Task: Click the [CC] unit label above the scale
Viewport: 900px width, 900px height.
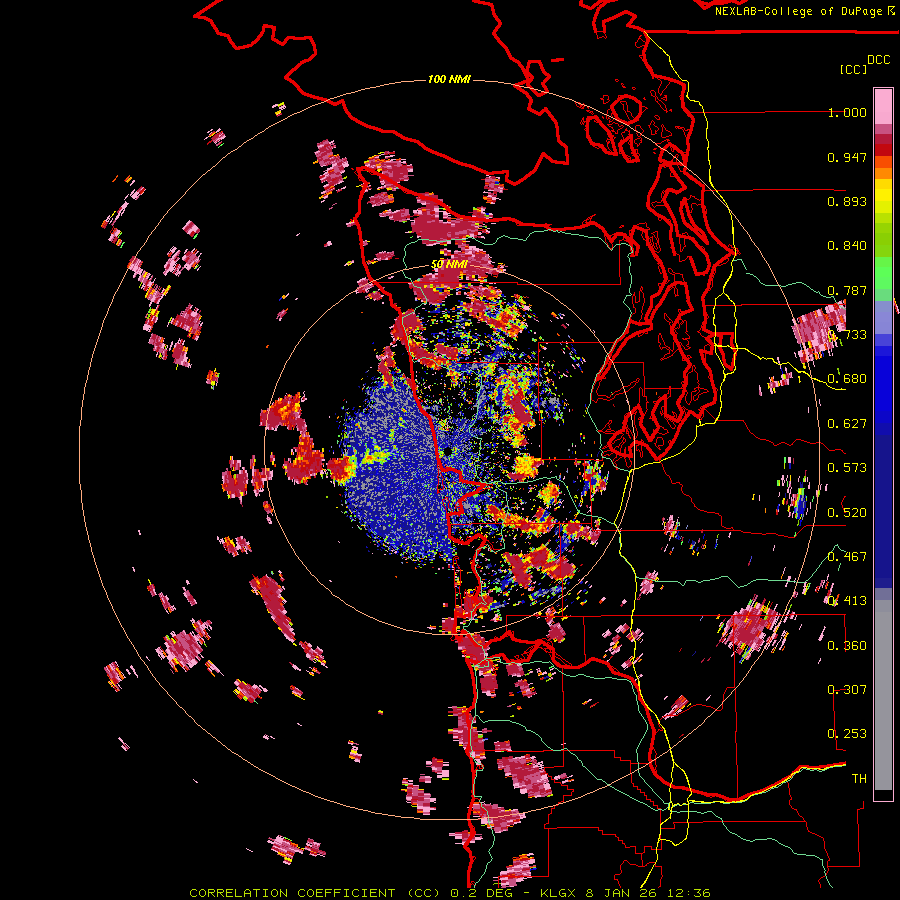Action: [853, 69]
